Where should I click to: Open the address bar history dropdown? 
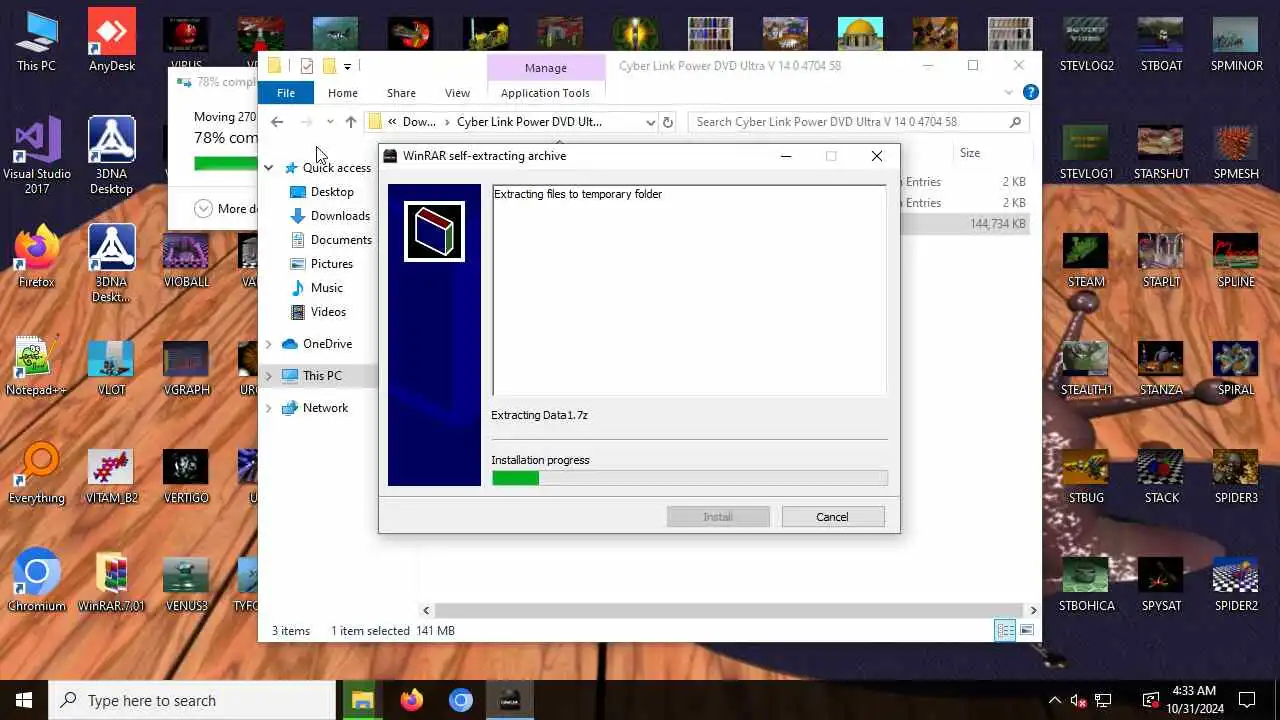[650, 122]
